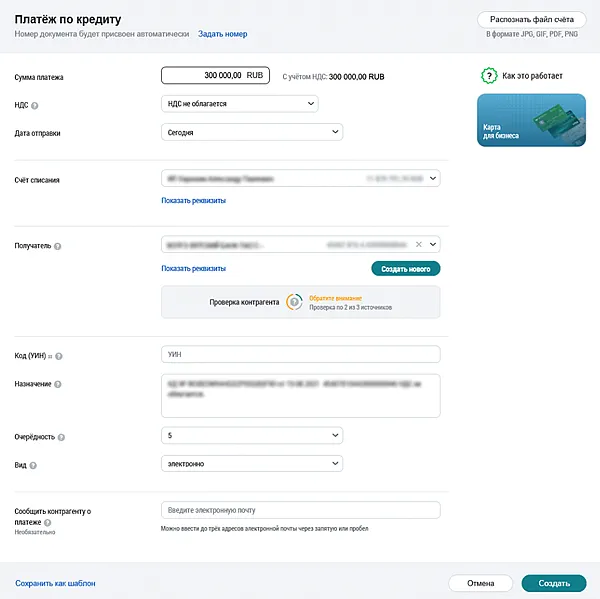Image resolution: width=600 pixels, height=599 pixels.
Task: Click the counterparty check status icon
Action: pyautogui.click(x=294, y=301)
